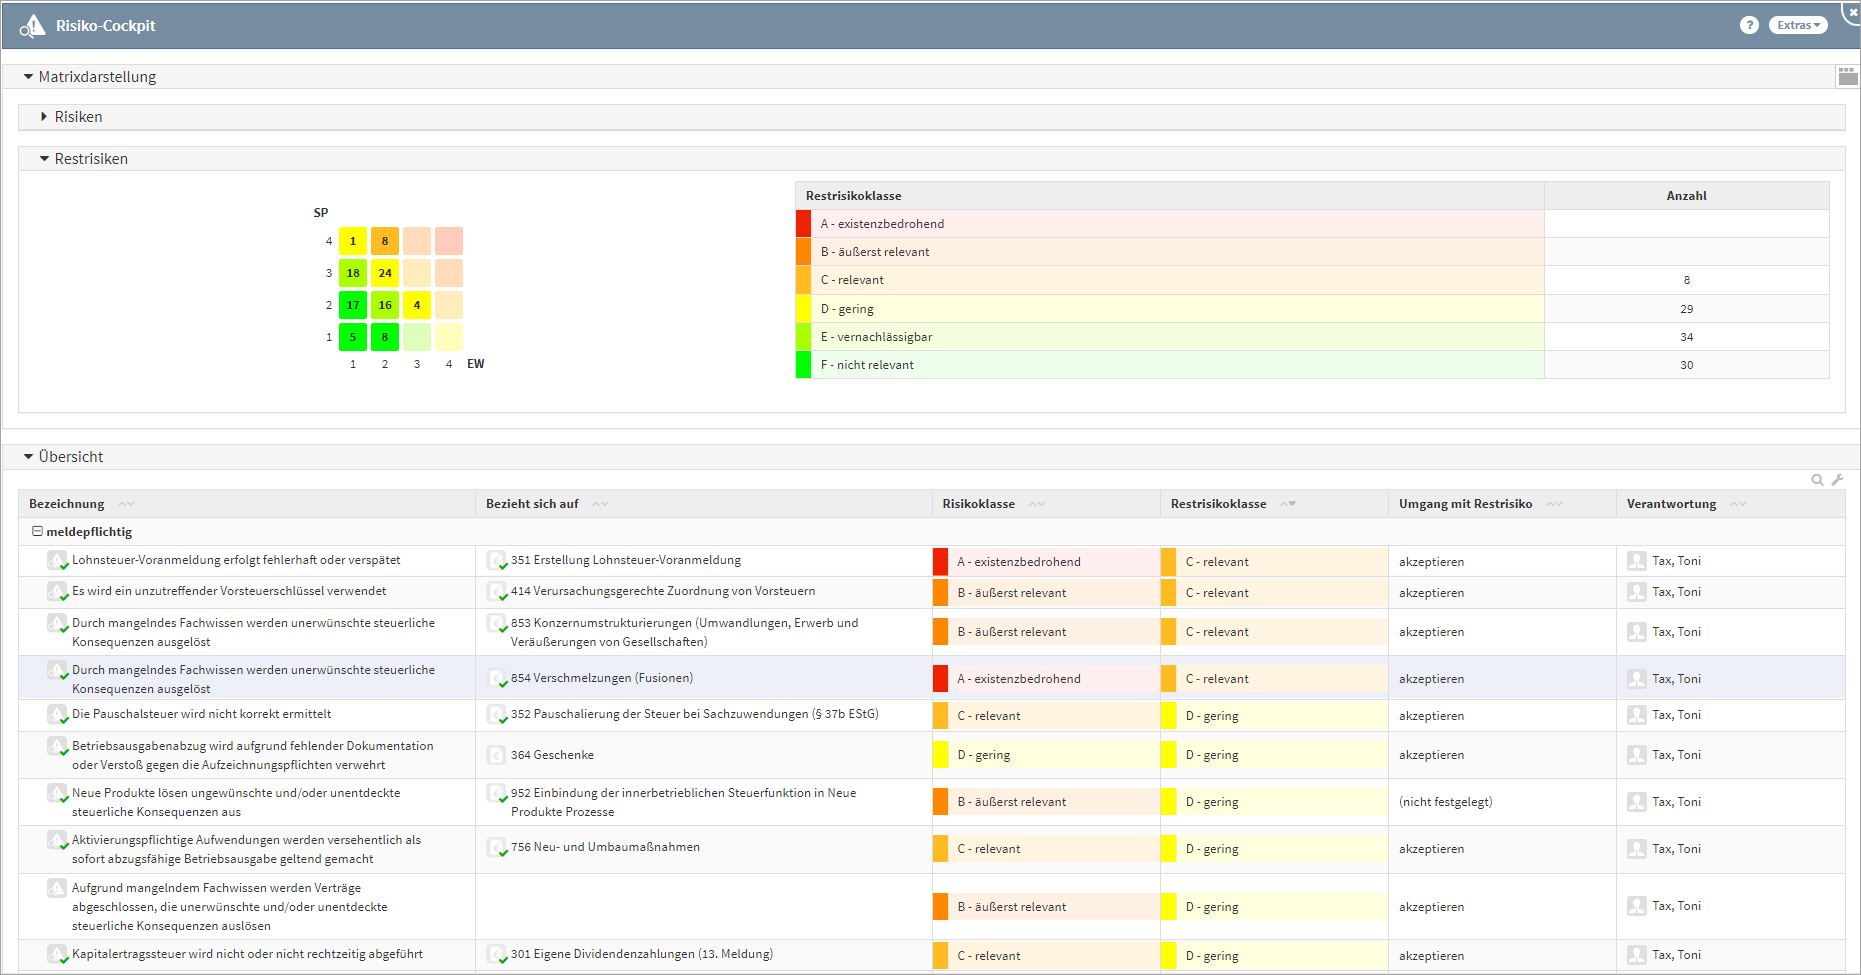The image size is (1861, 975).
Task: Collapse the meldepflichtig group
Action: [37, 532]
